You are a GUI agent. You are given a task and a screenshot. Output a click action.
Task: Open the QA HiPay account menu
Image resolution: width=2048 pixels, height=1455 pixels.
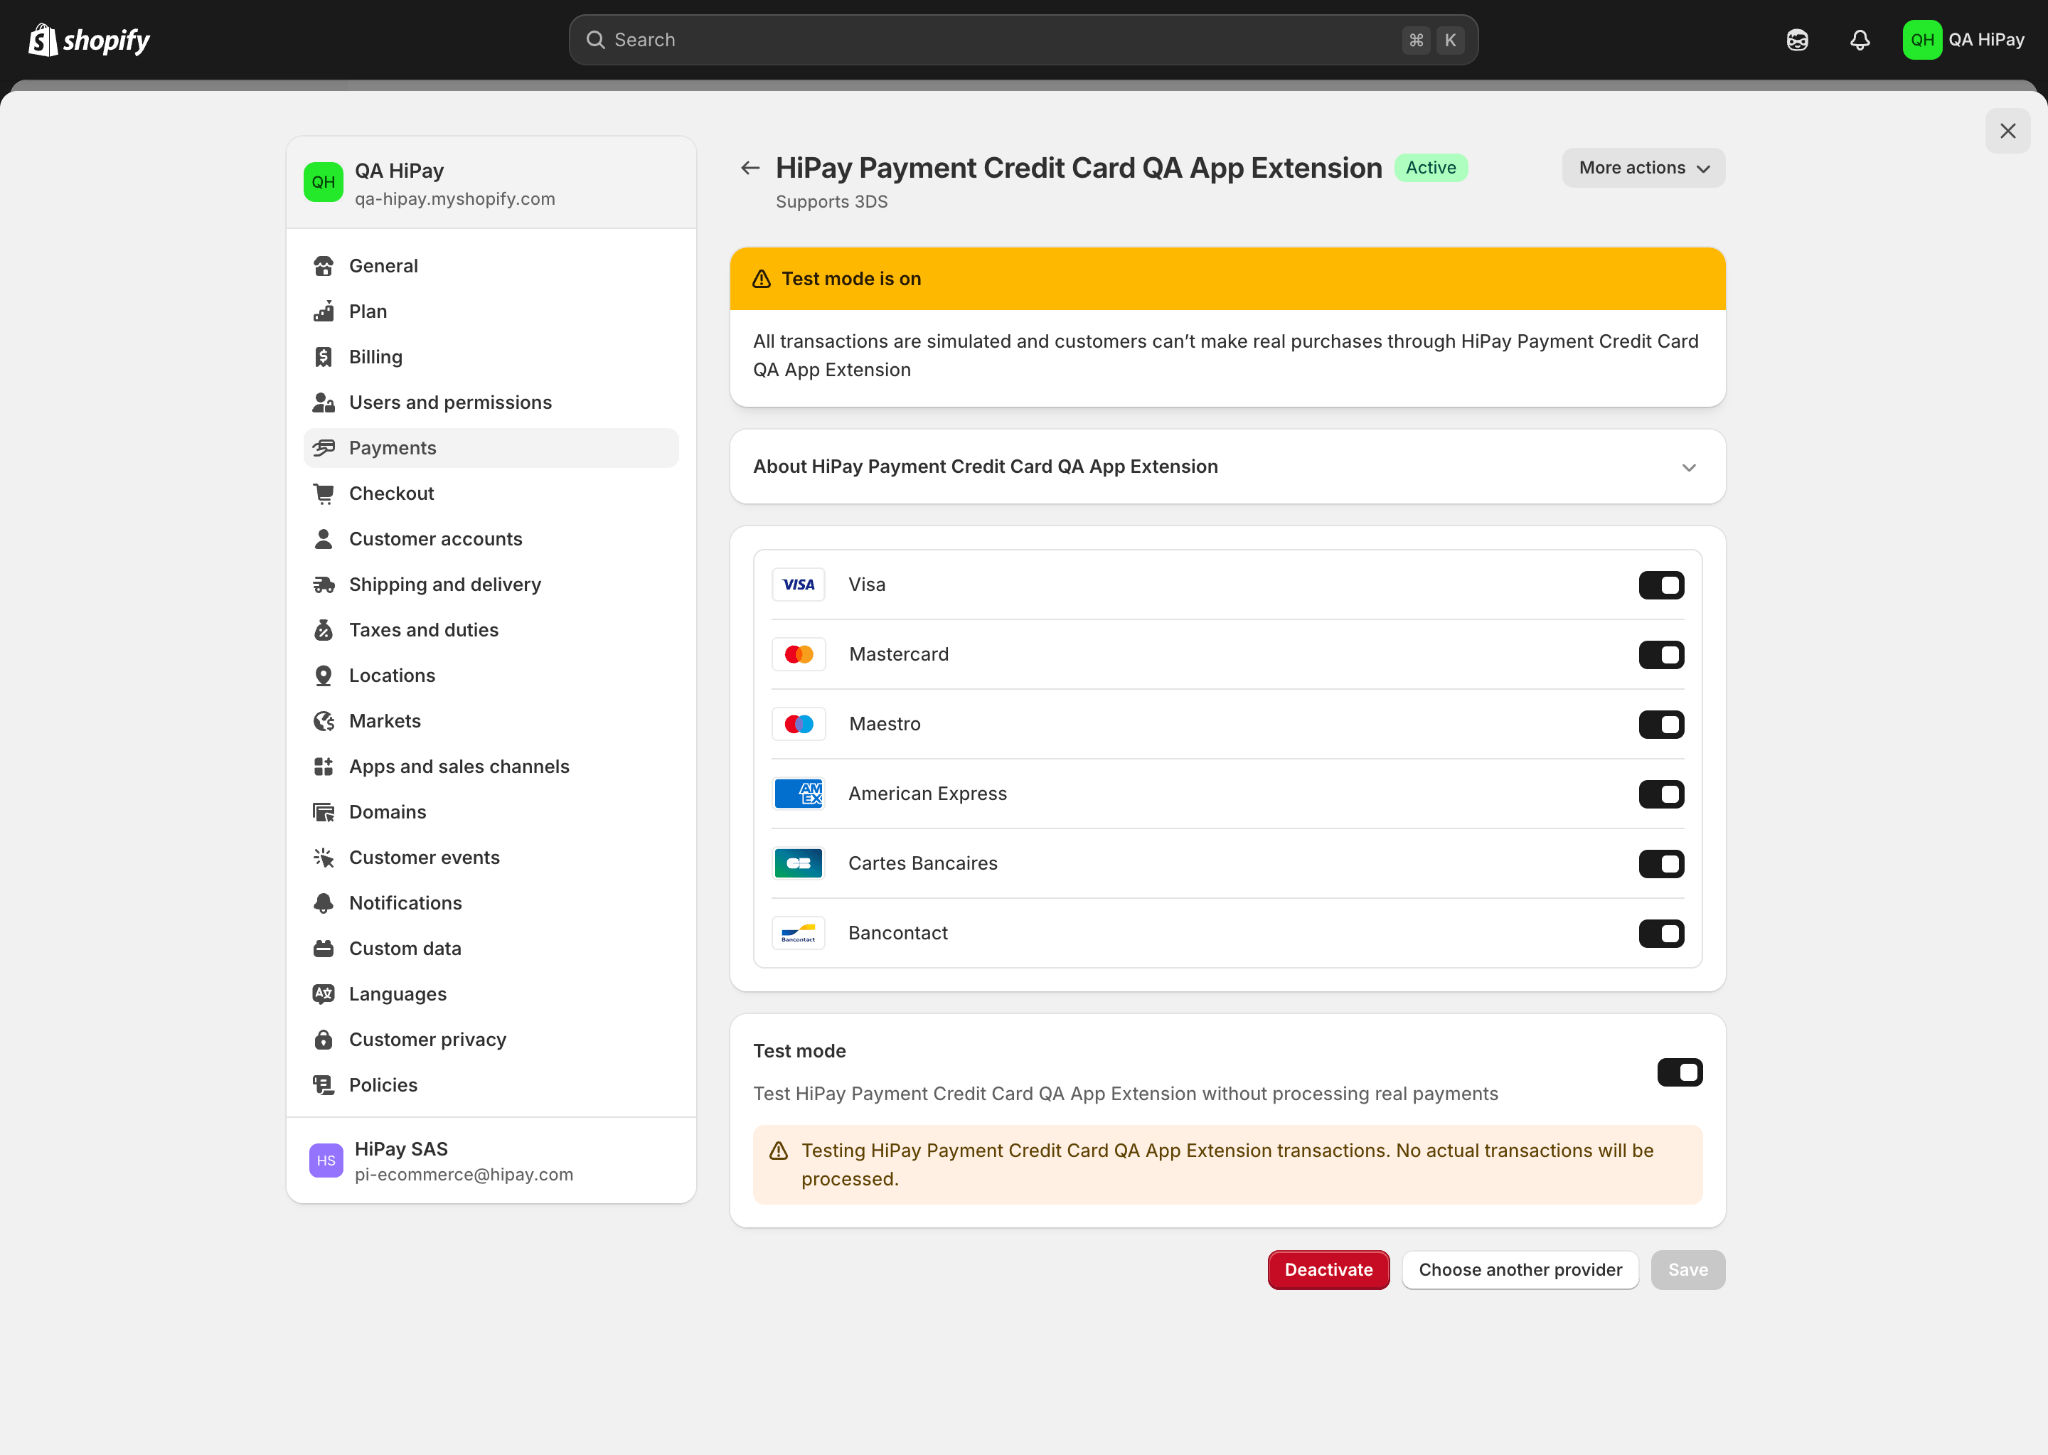click(1964, 40)
